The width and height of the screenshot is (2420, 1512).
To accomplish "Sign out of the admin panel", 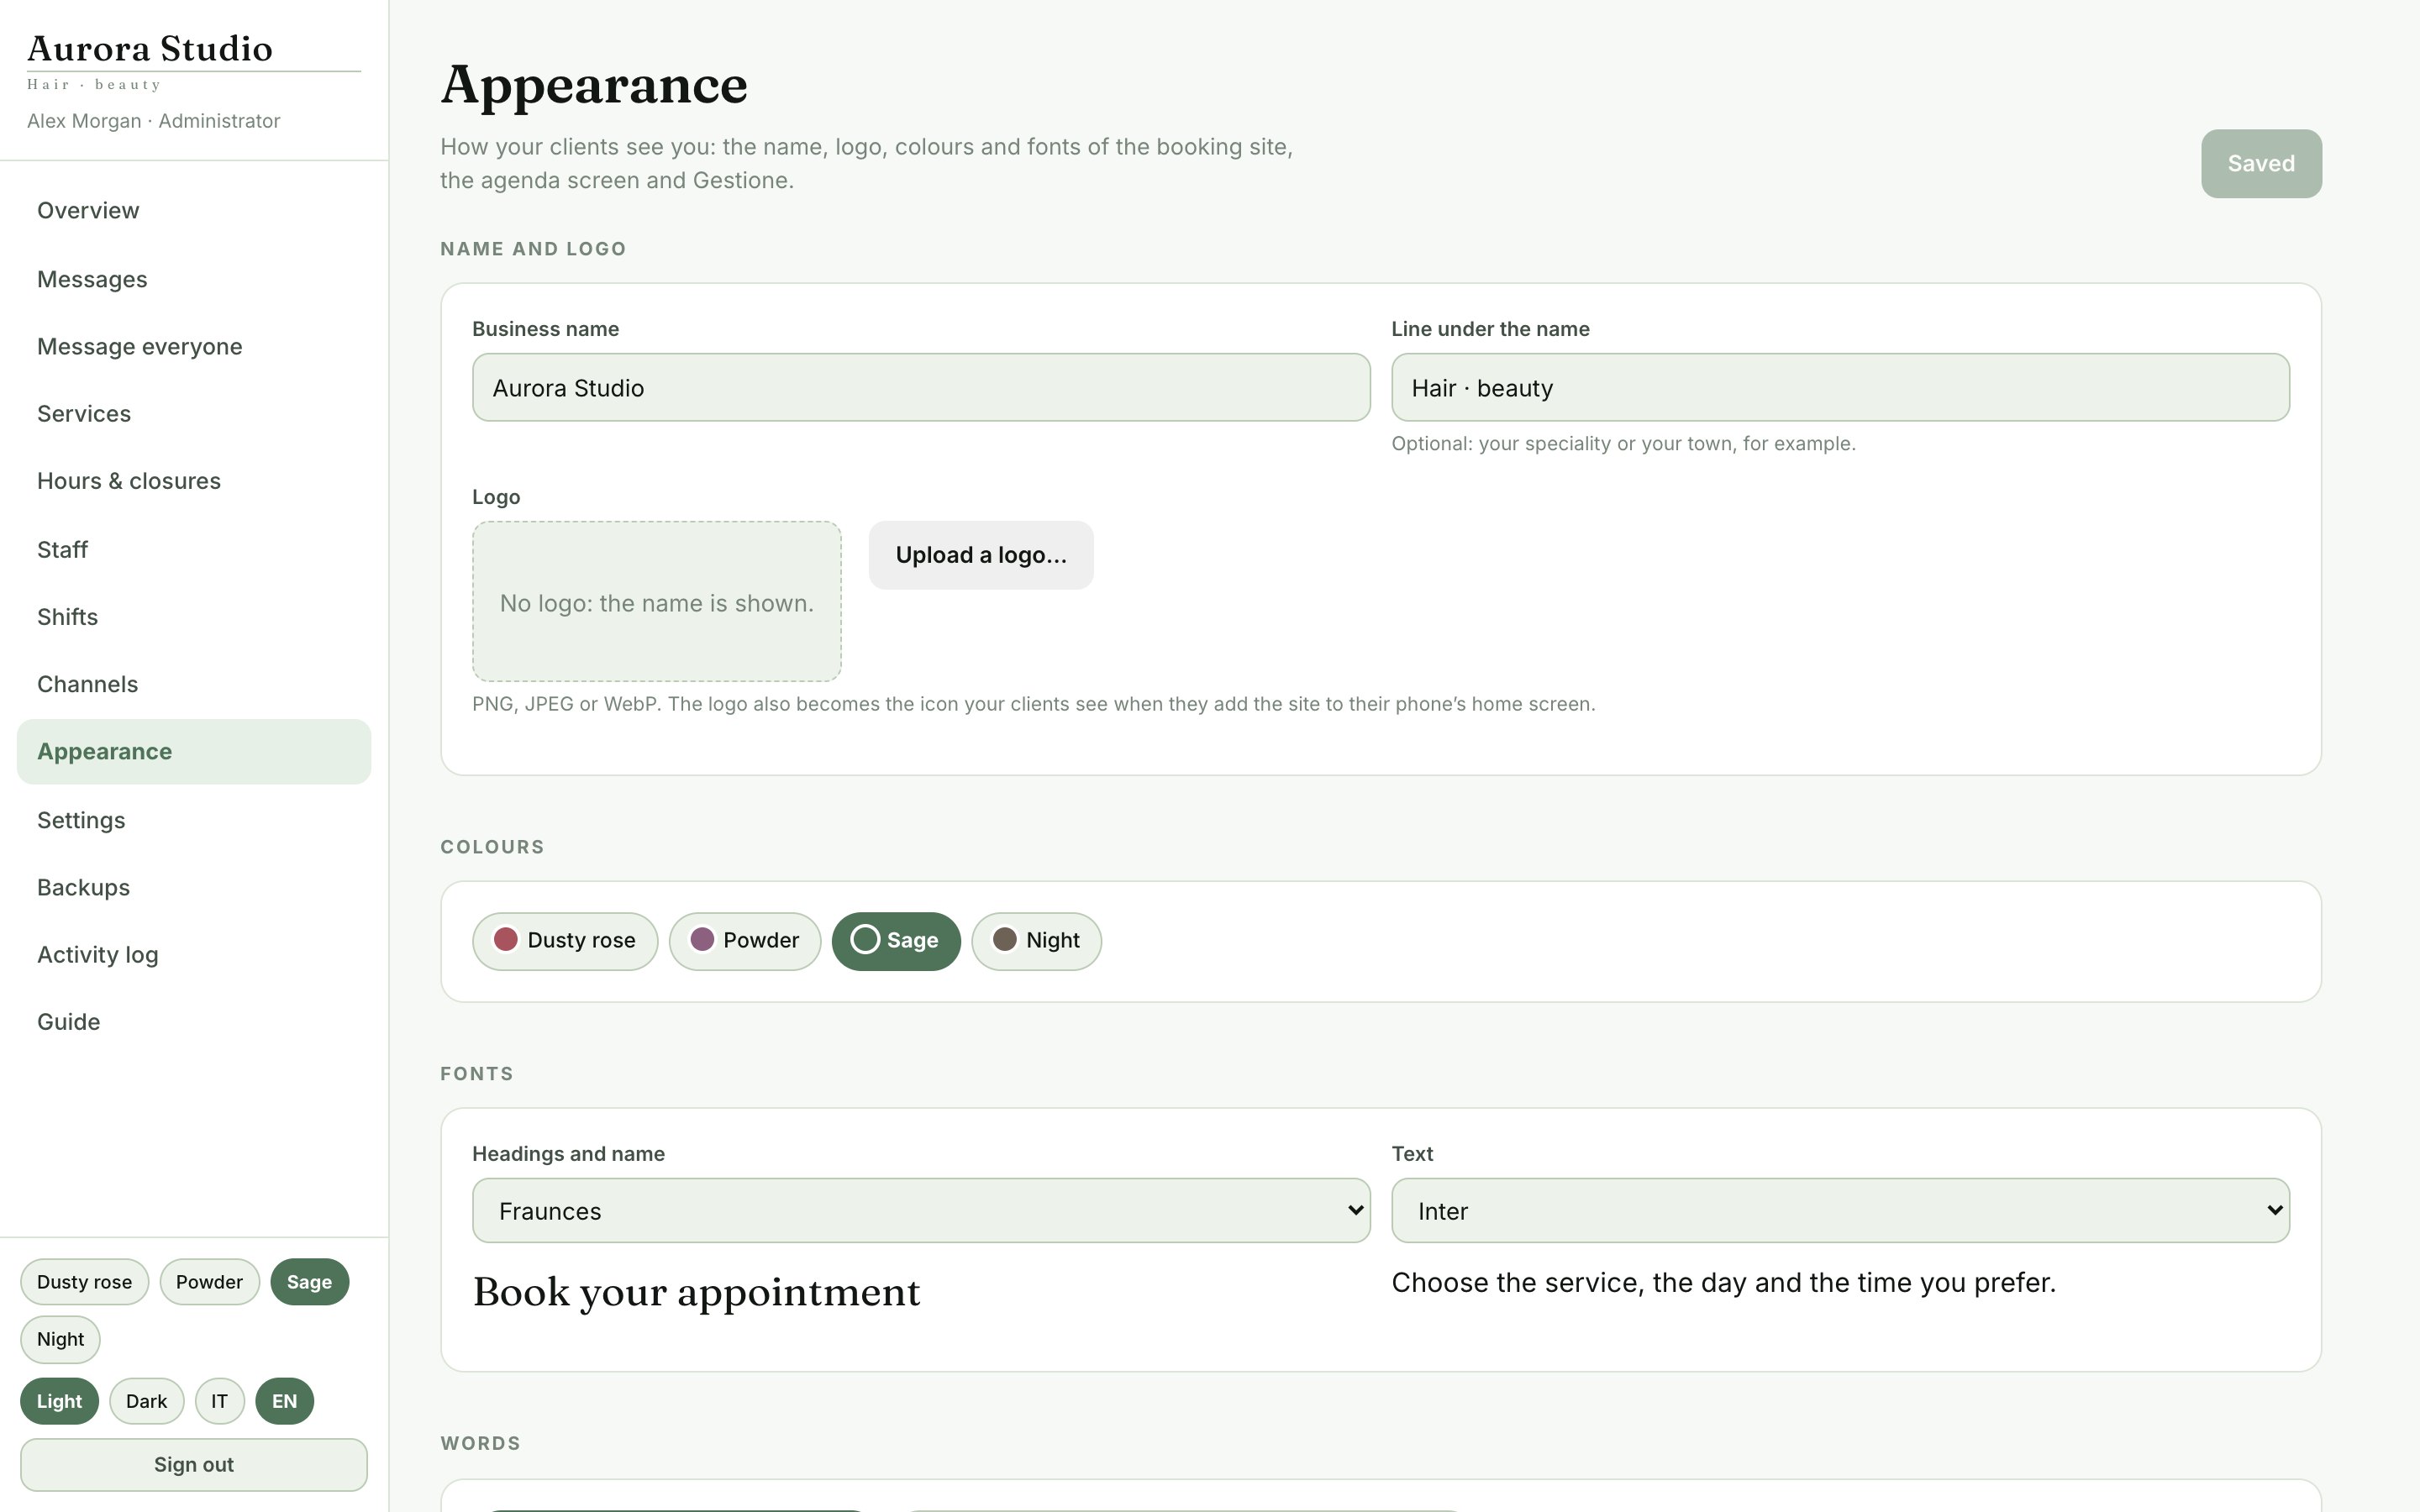I will [194, 1465].
